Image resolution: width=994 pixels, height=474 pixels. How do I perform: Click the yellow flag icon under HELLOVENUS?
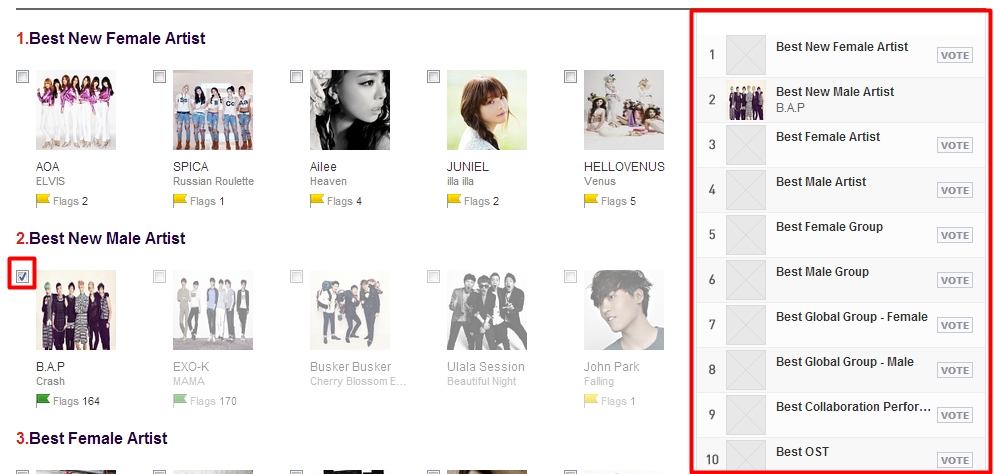[x=591, y=200]
